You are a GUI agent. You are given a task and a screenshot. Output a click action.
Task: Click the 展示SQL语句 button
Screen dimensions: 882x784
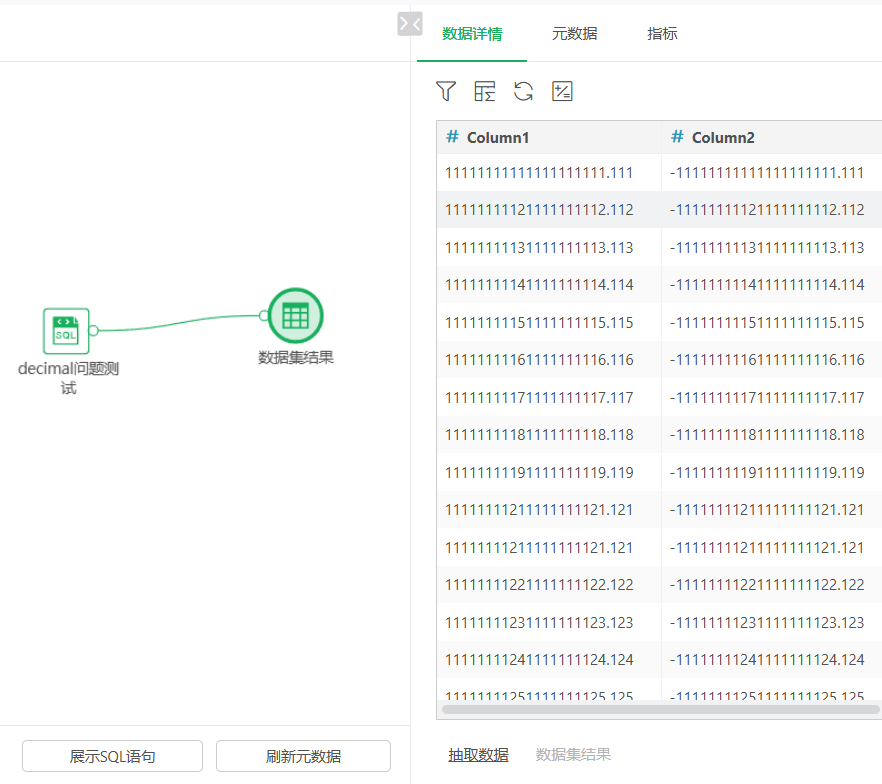point(112,756)
